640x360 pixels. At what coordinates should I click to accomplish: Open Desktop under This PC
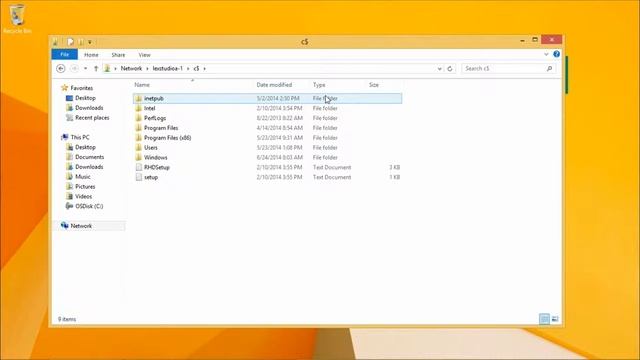coord(85,147)
